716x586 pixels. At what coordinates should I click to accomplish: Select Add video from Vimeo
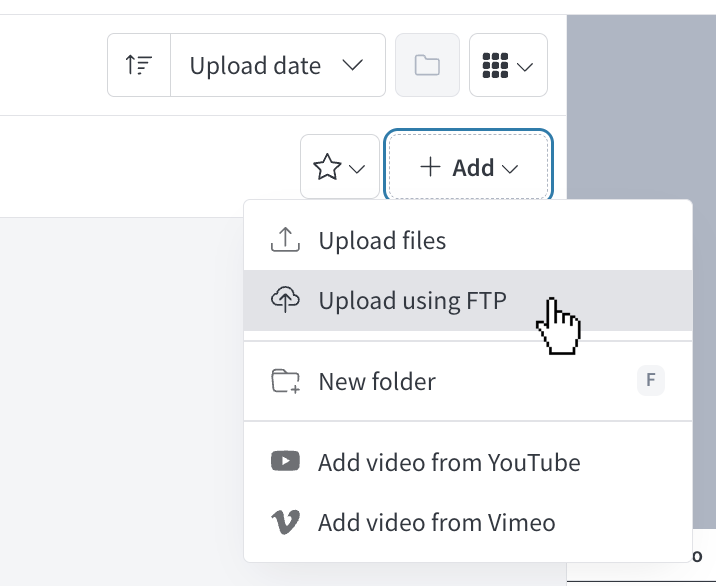pyautogui.click(x=436, y=522)
